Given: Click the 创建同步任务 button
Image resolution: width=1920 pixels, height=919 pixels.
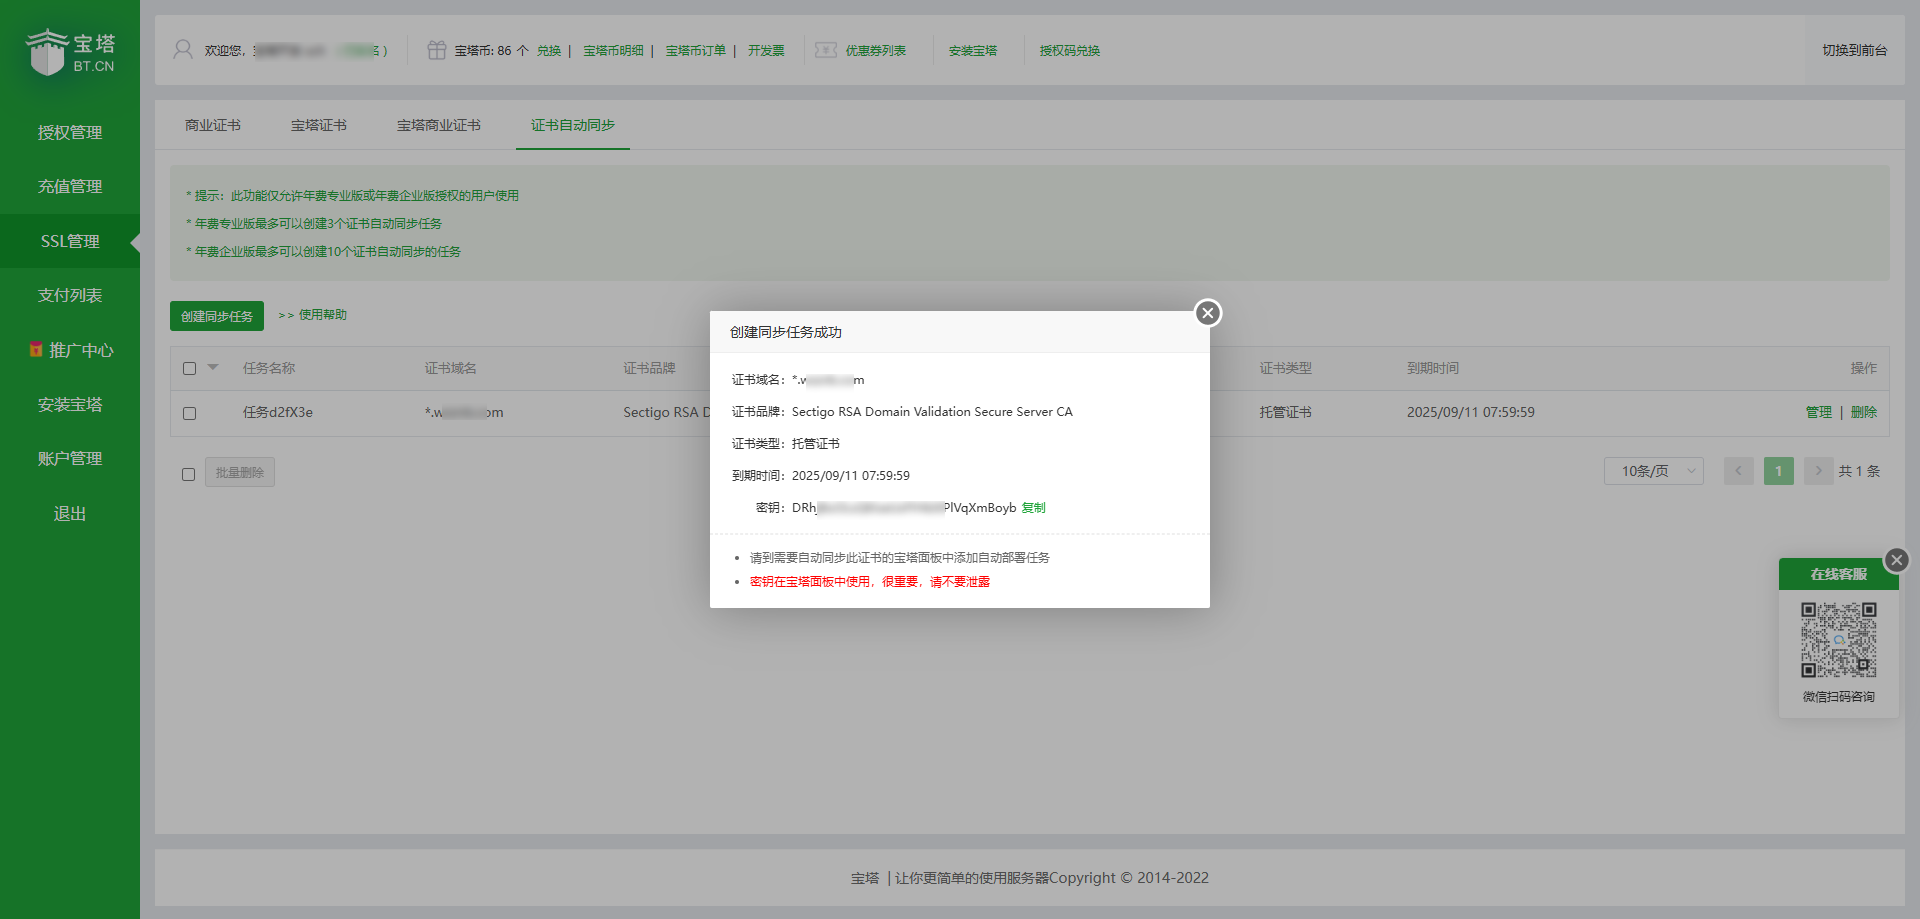Looking at the screenshot, I should tap(217, 316).
